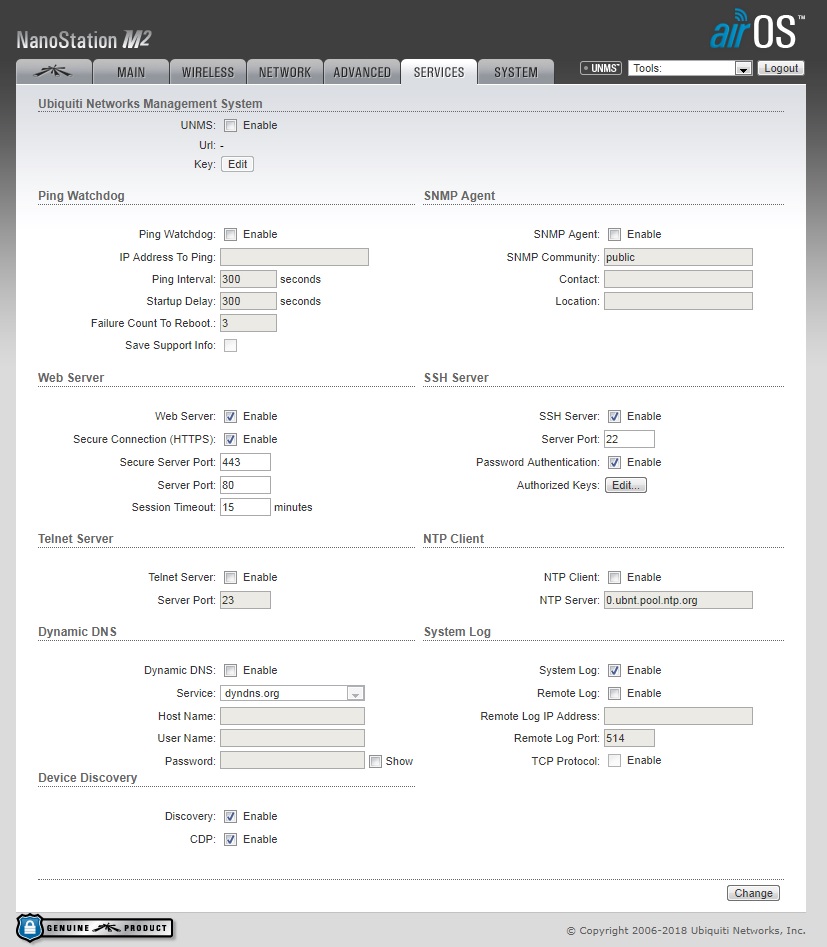
Task: Focus the Ping Interval field
Action: tap(248, 279)
